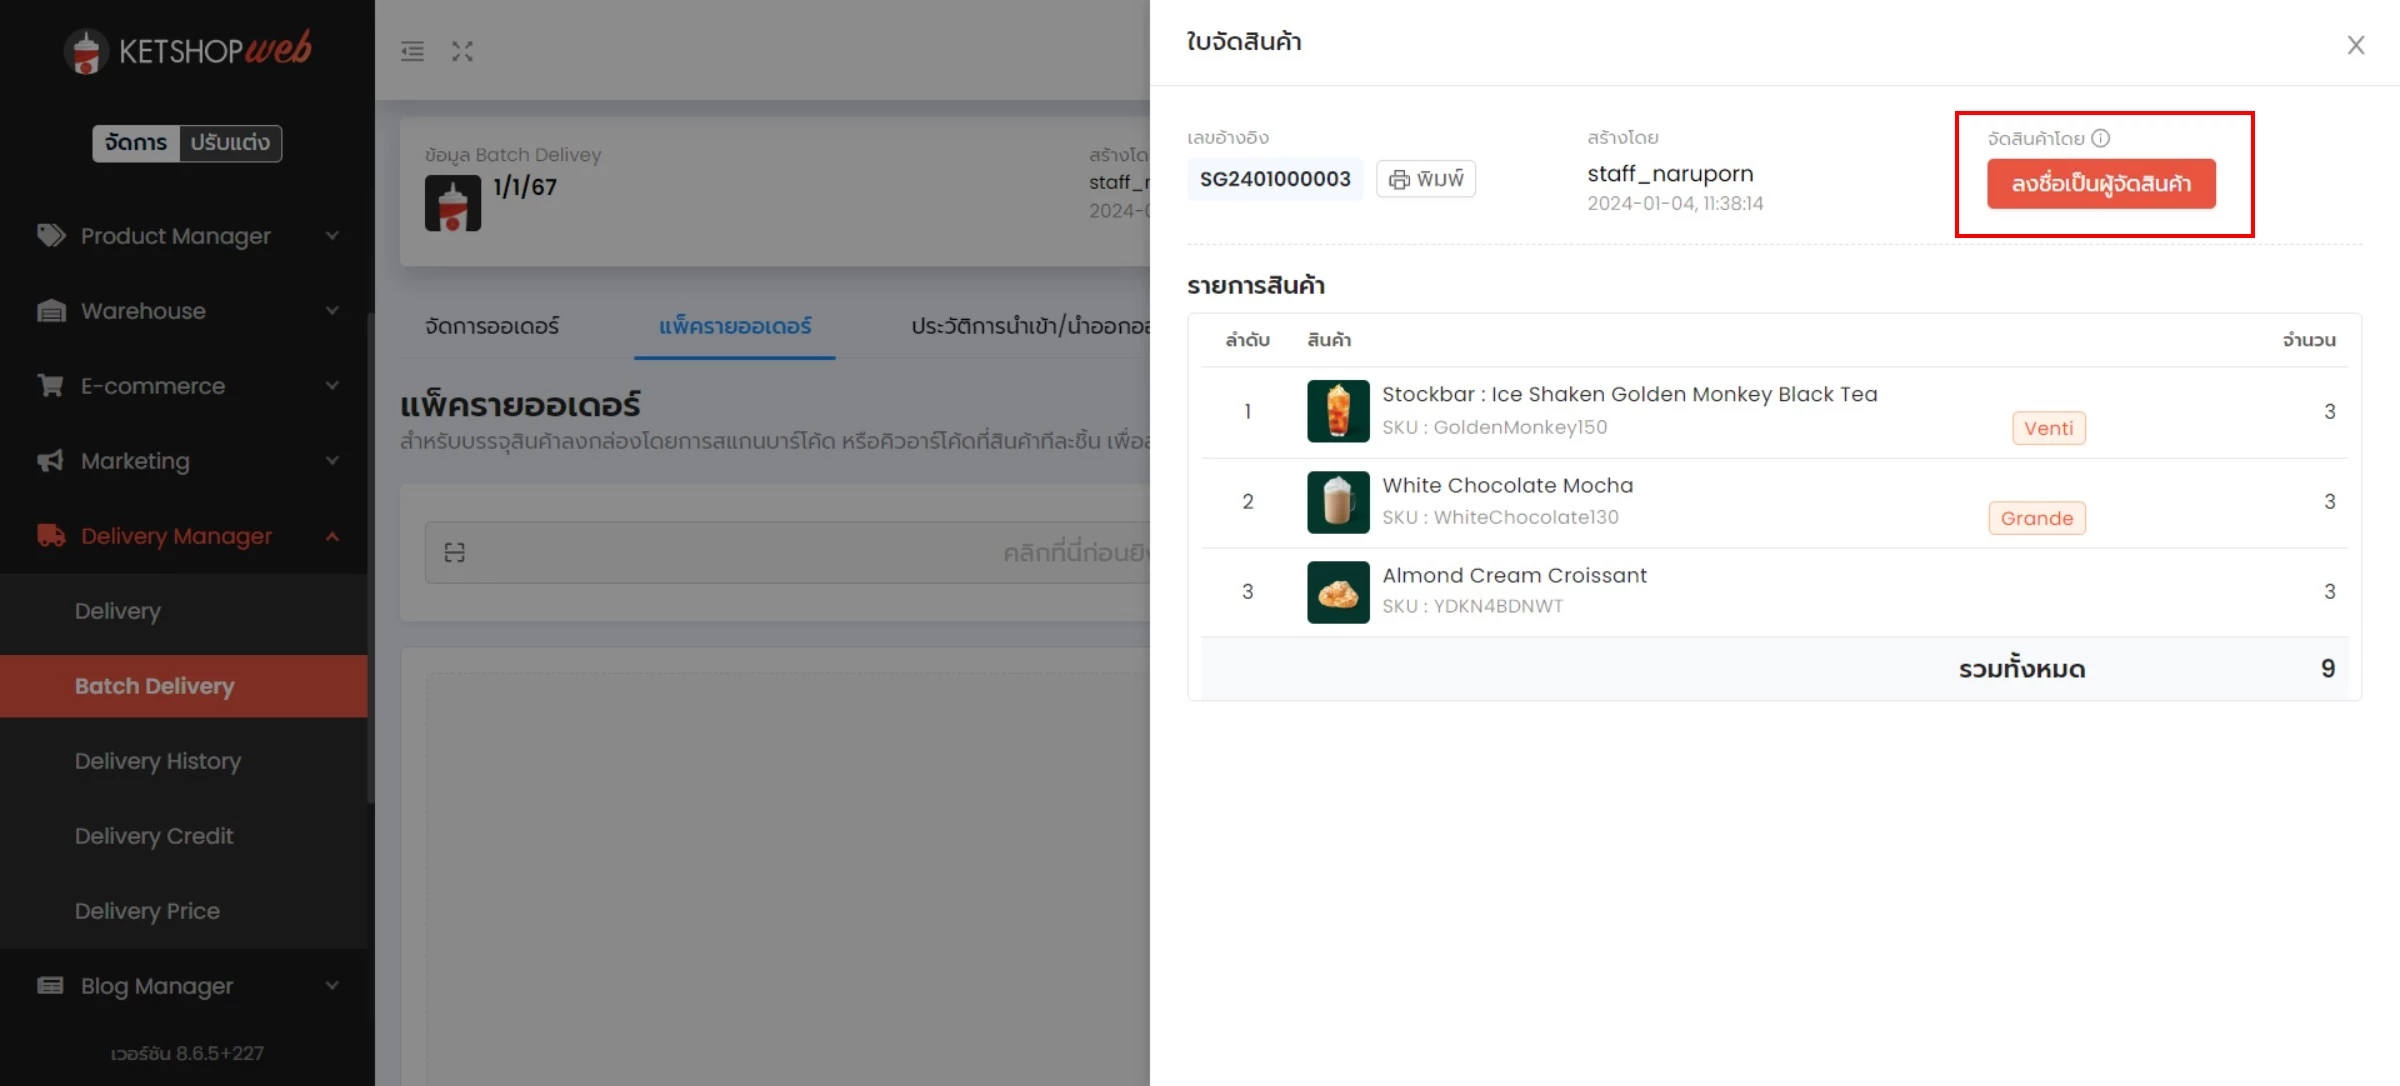Switch to the ปรับแต่ง mode toggle
This screenshot has width=2400, height=1086.
(x=230, y=143)
